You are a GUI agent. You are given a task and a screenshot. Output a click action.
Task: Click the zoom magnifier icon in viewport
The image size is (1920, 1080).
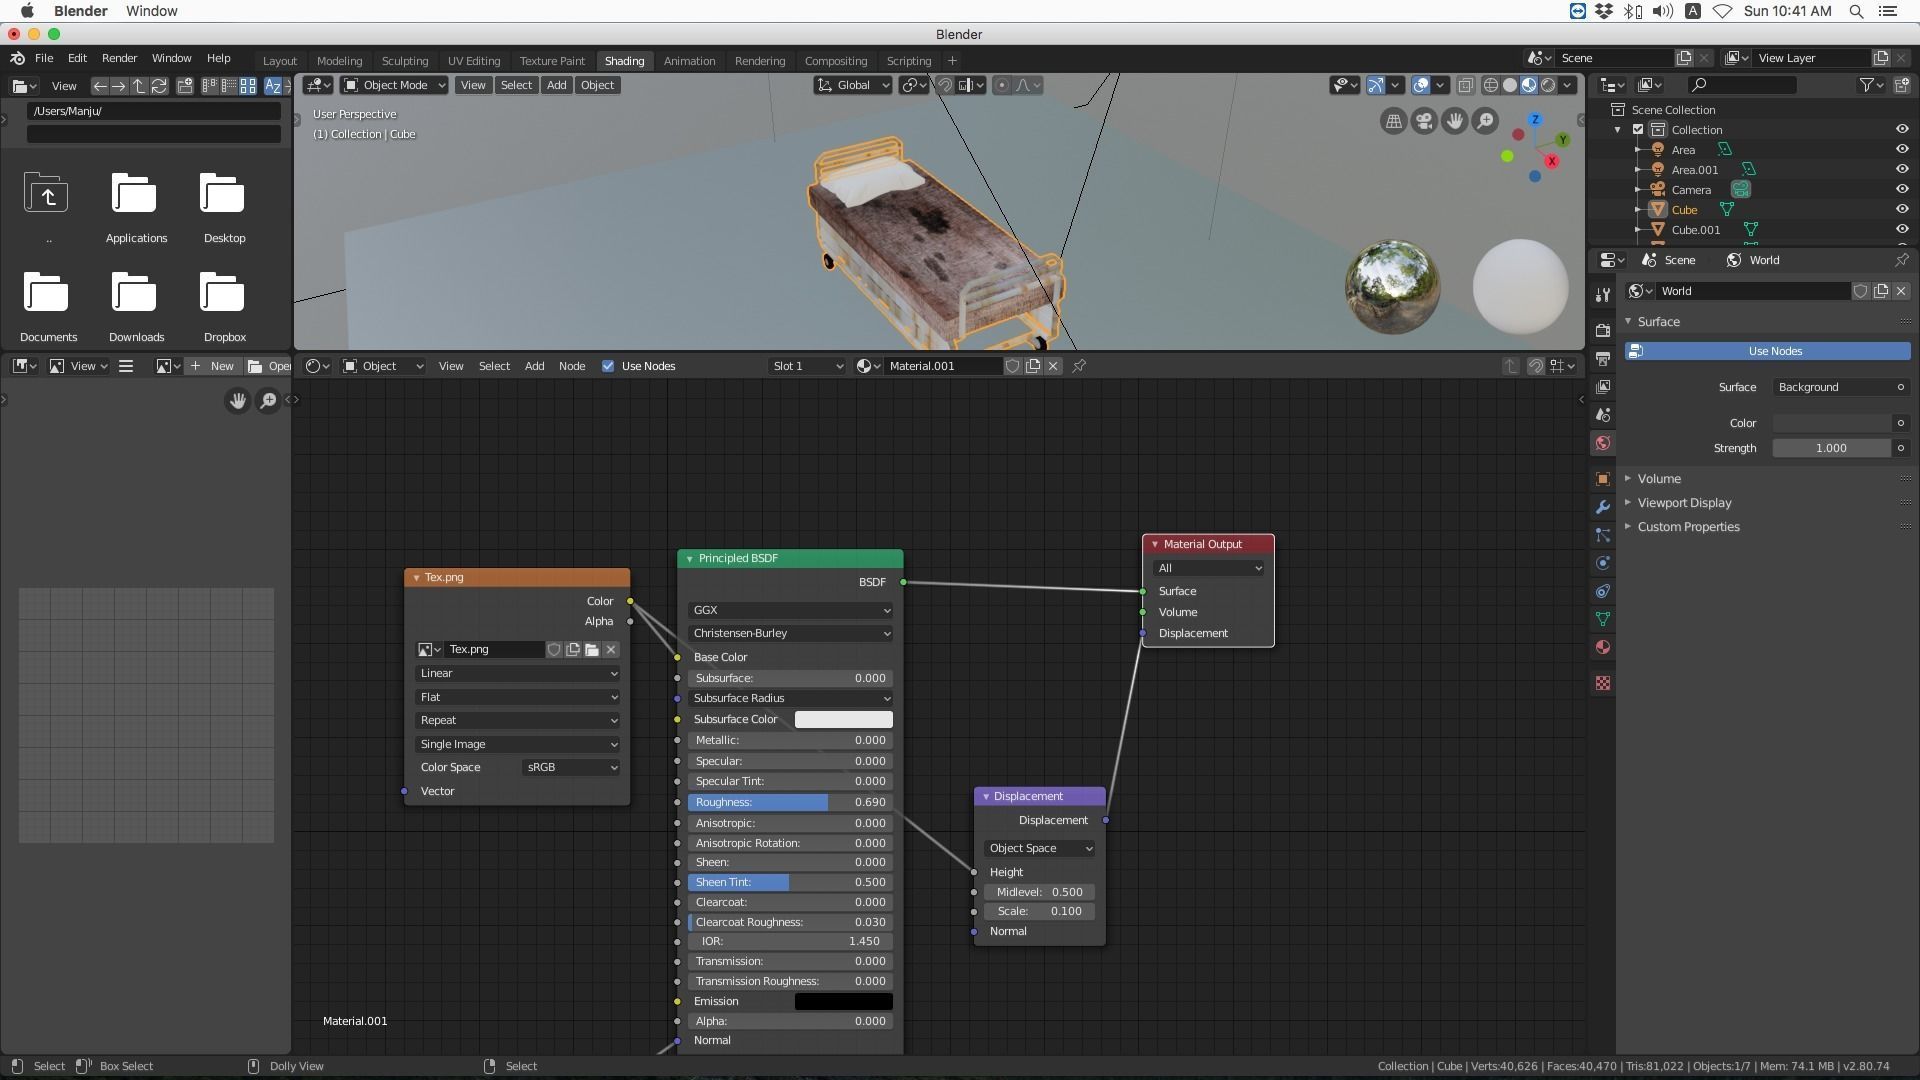point(1486,121)
